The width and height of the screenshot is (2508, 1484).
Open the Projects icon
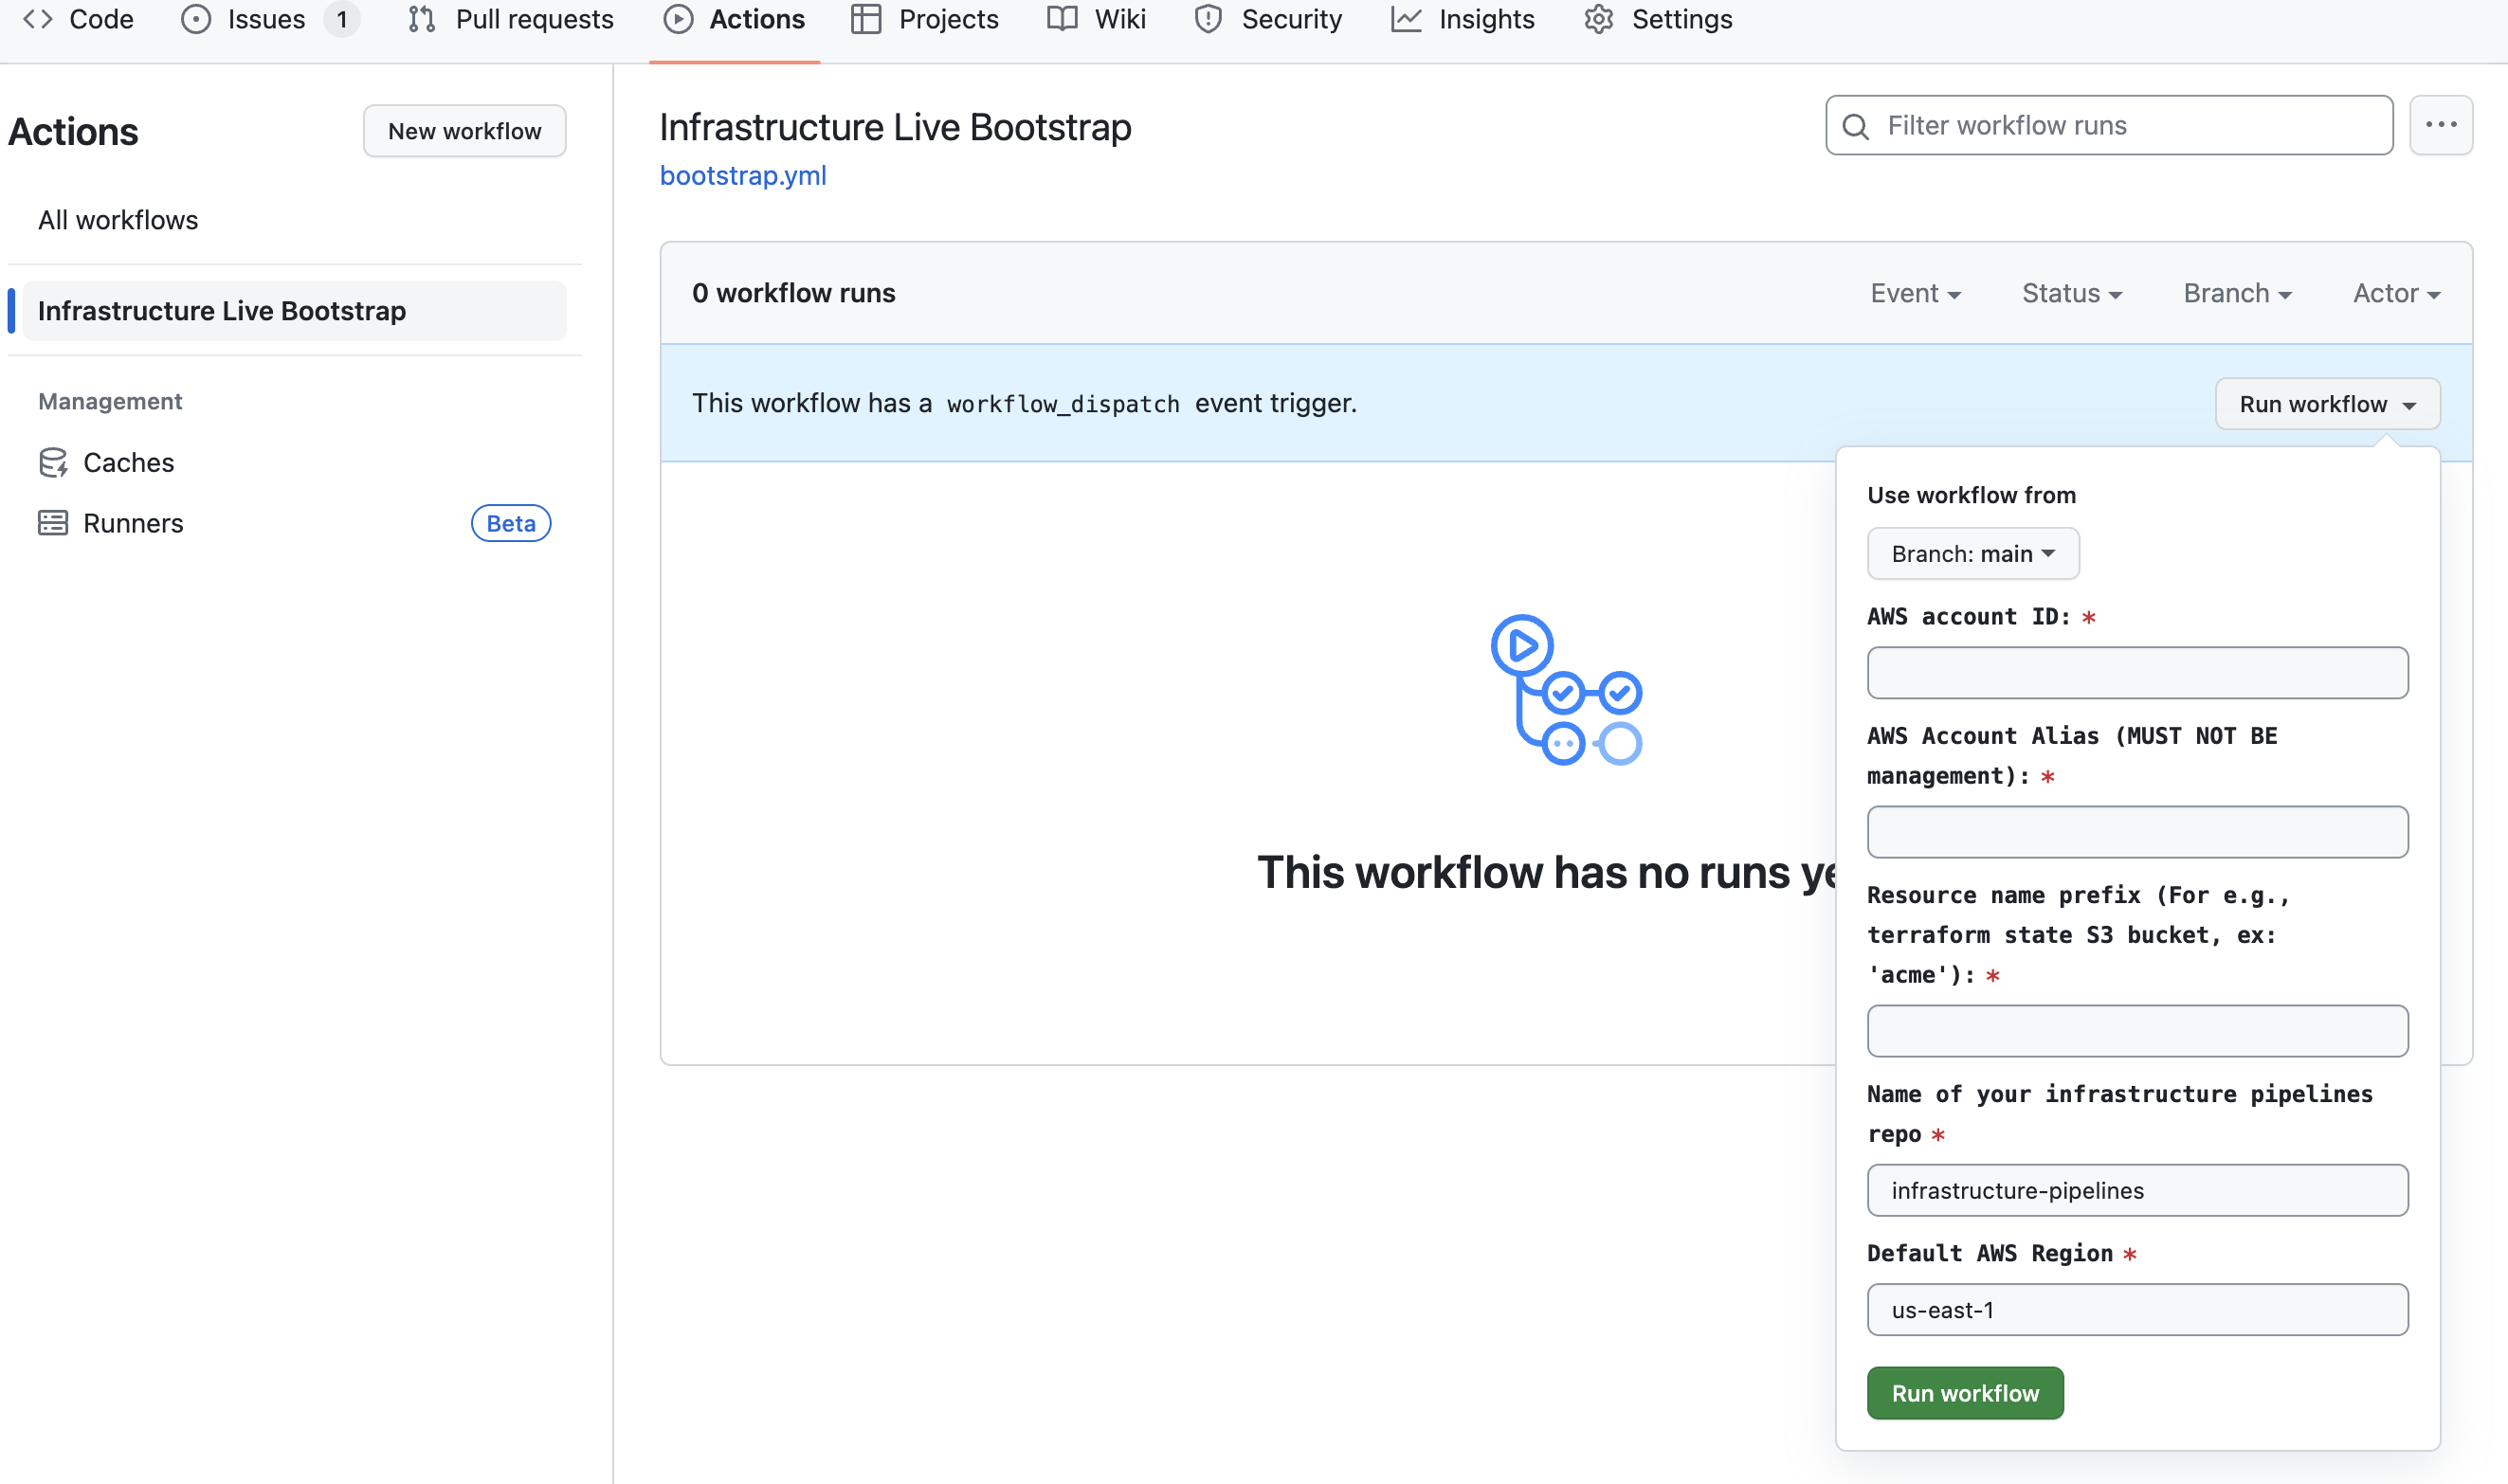864,19
